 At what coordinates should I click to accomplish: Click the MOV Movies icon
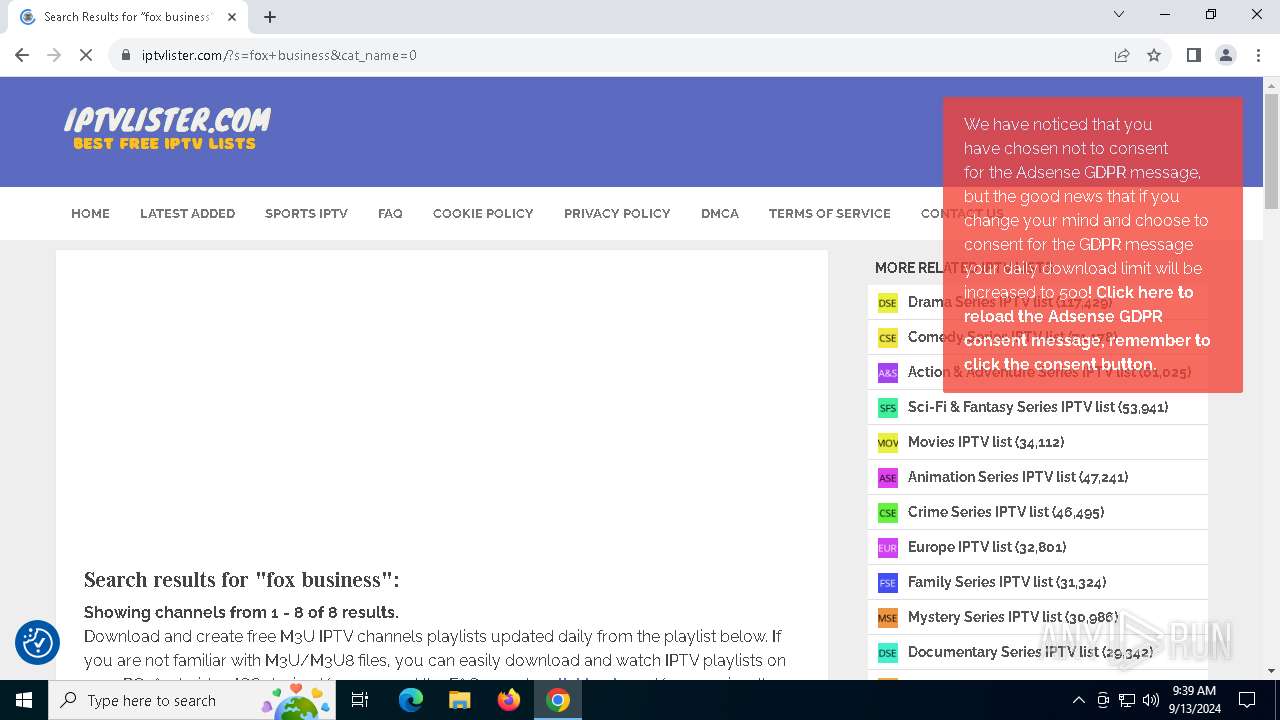point(887,443)
